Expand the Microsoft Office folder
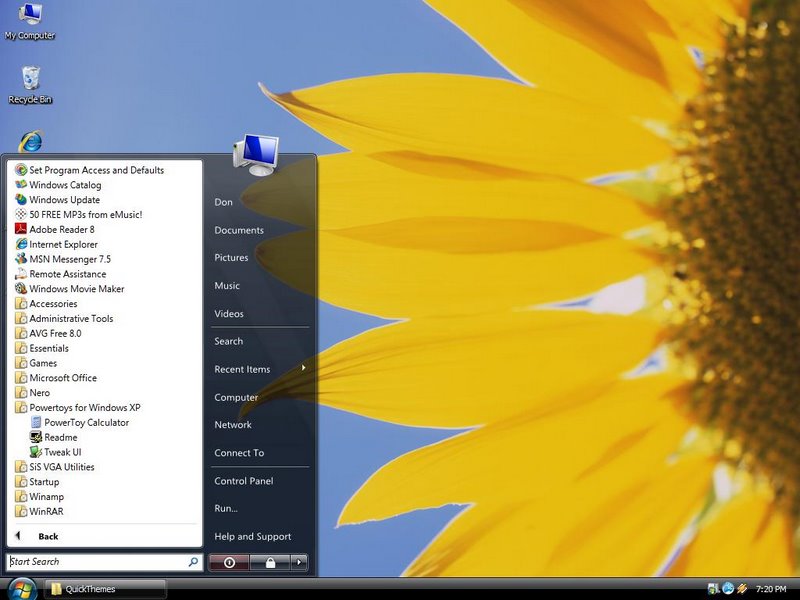Viewport: 800px width, 600px height. point(56,378)
